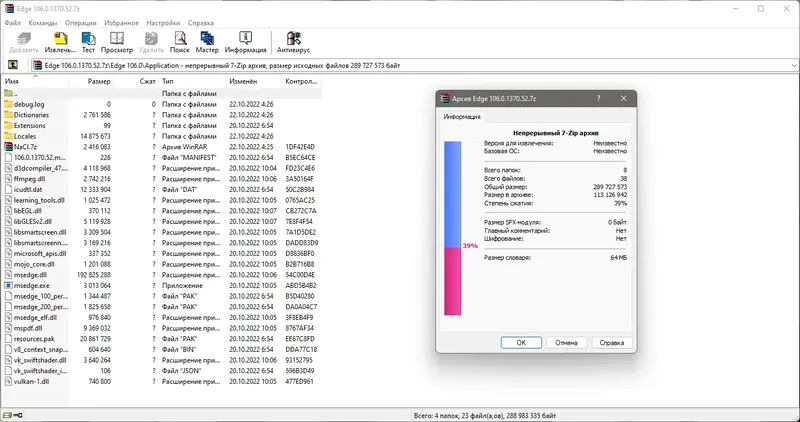Click the Dictionaries folder icon

(x=8, y=115)
